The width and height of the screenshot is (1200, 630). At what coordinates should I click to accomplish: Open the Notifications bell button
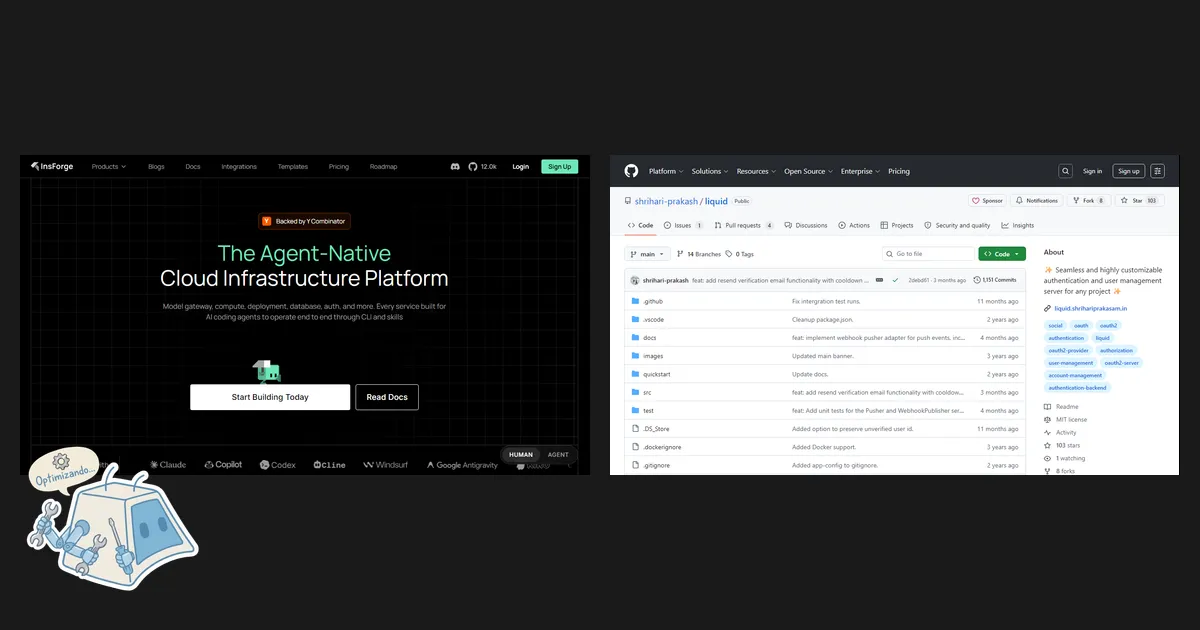[1036, 200]
